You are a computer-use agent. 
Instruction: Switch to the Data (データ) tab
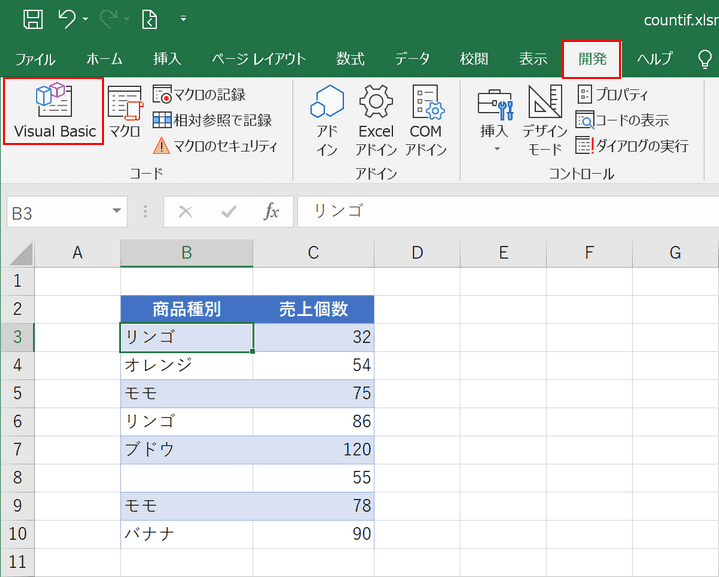click(412, 59)
